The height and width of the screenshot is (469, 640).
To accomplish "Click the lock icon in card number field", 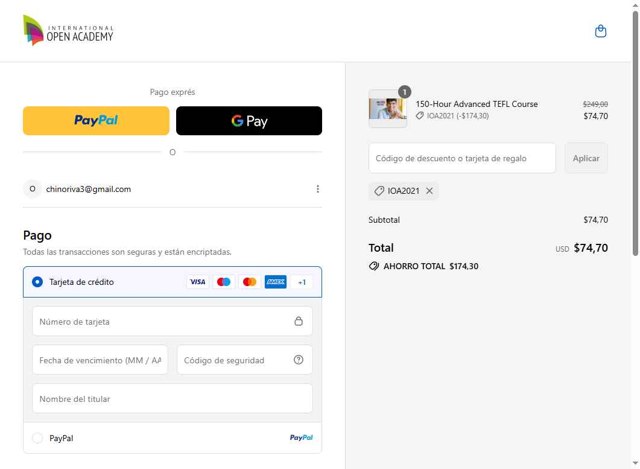I will tap(298, 321).
